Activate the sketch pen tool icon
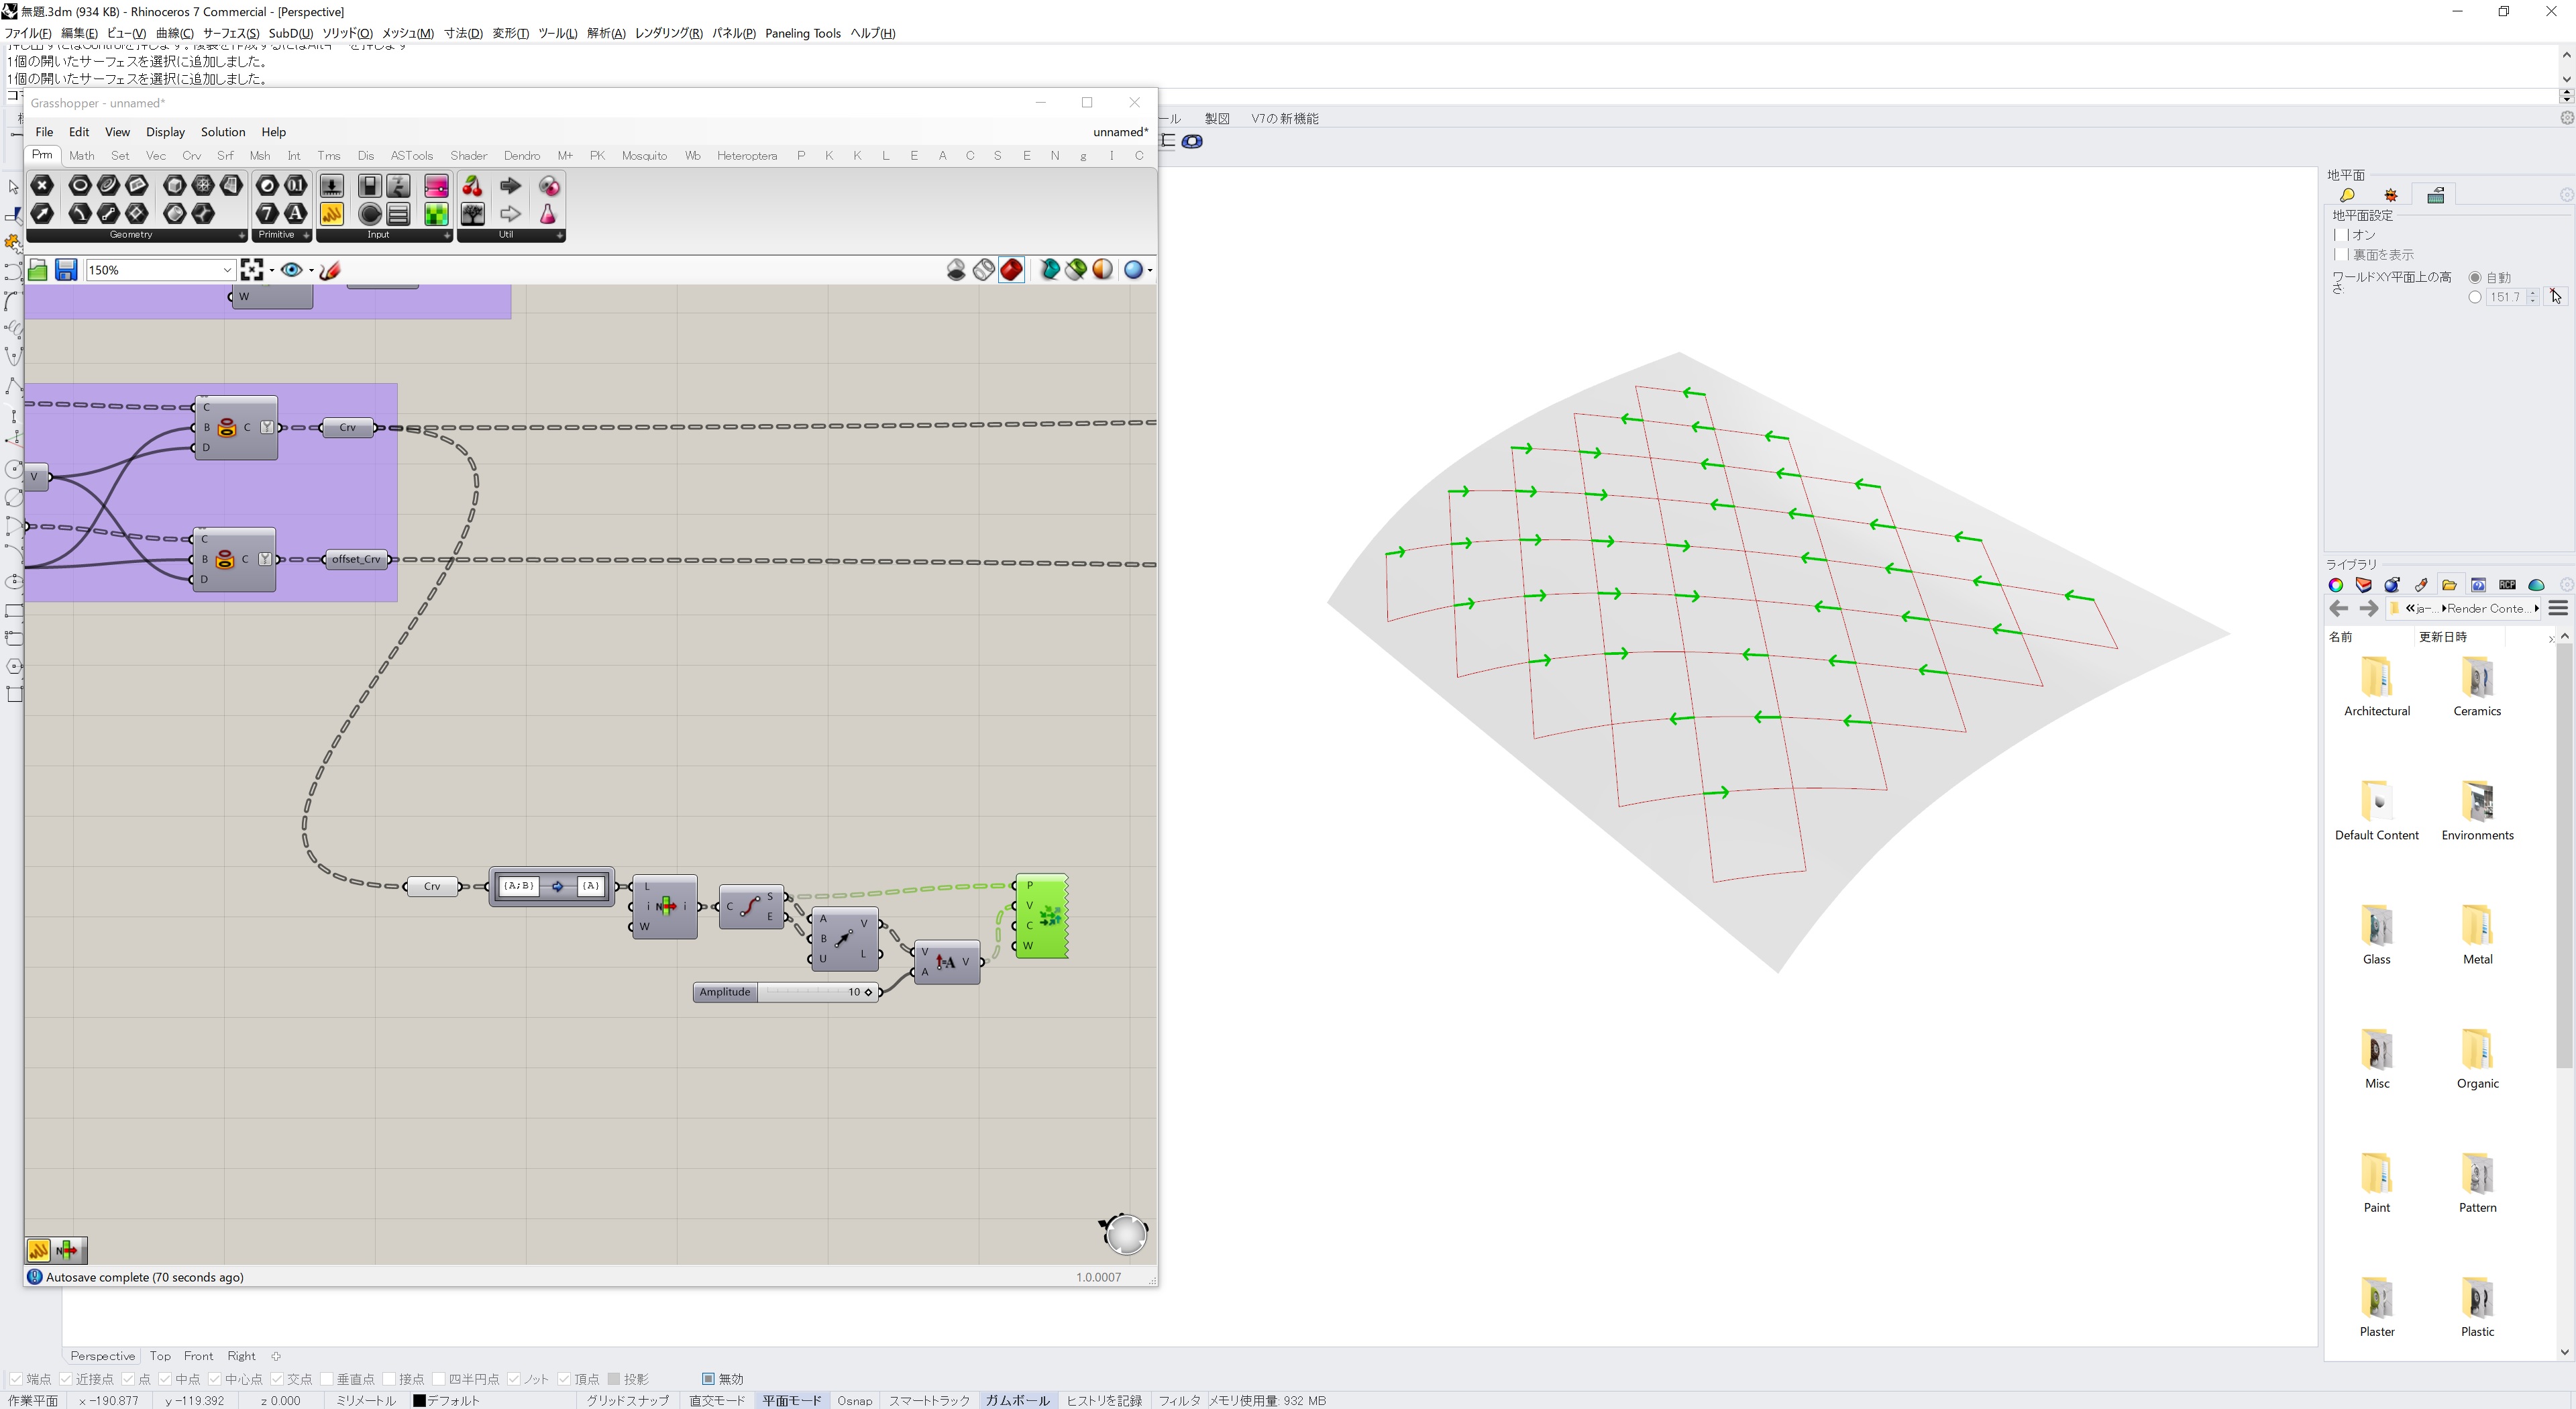Screen dimensions: 2576x1409 pyautogui.click(x=330, y=270)
